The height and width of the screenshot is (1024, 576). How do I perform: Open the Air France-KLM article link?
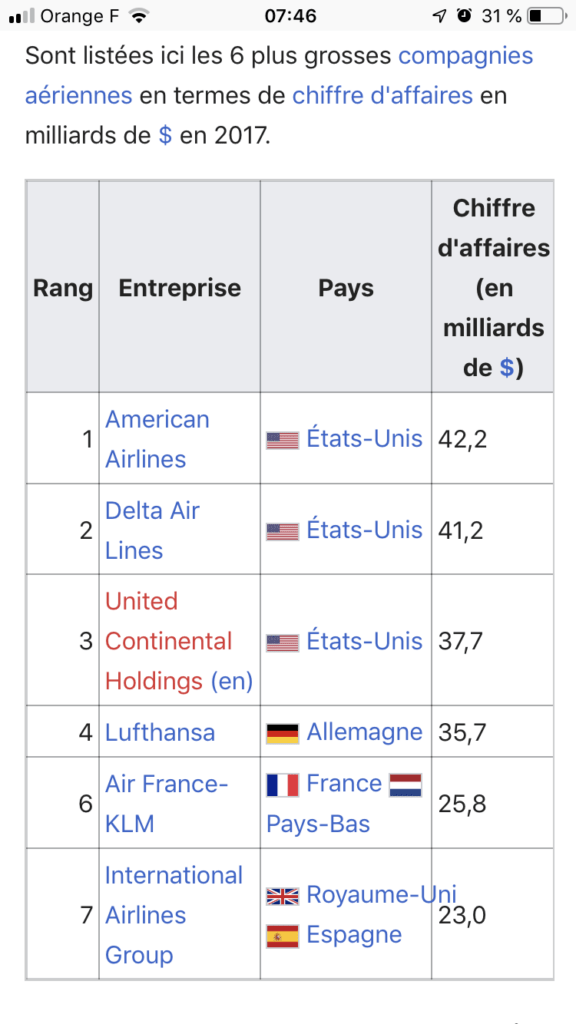[167, 804]
